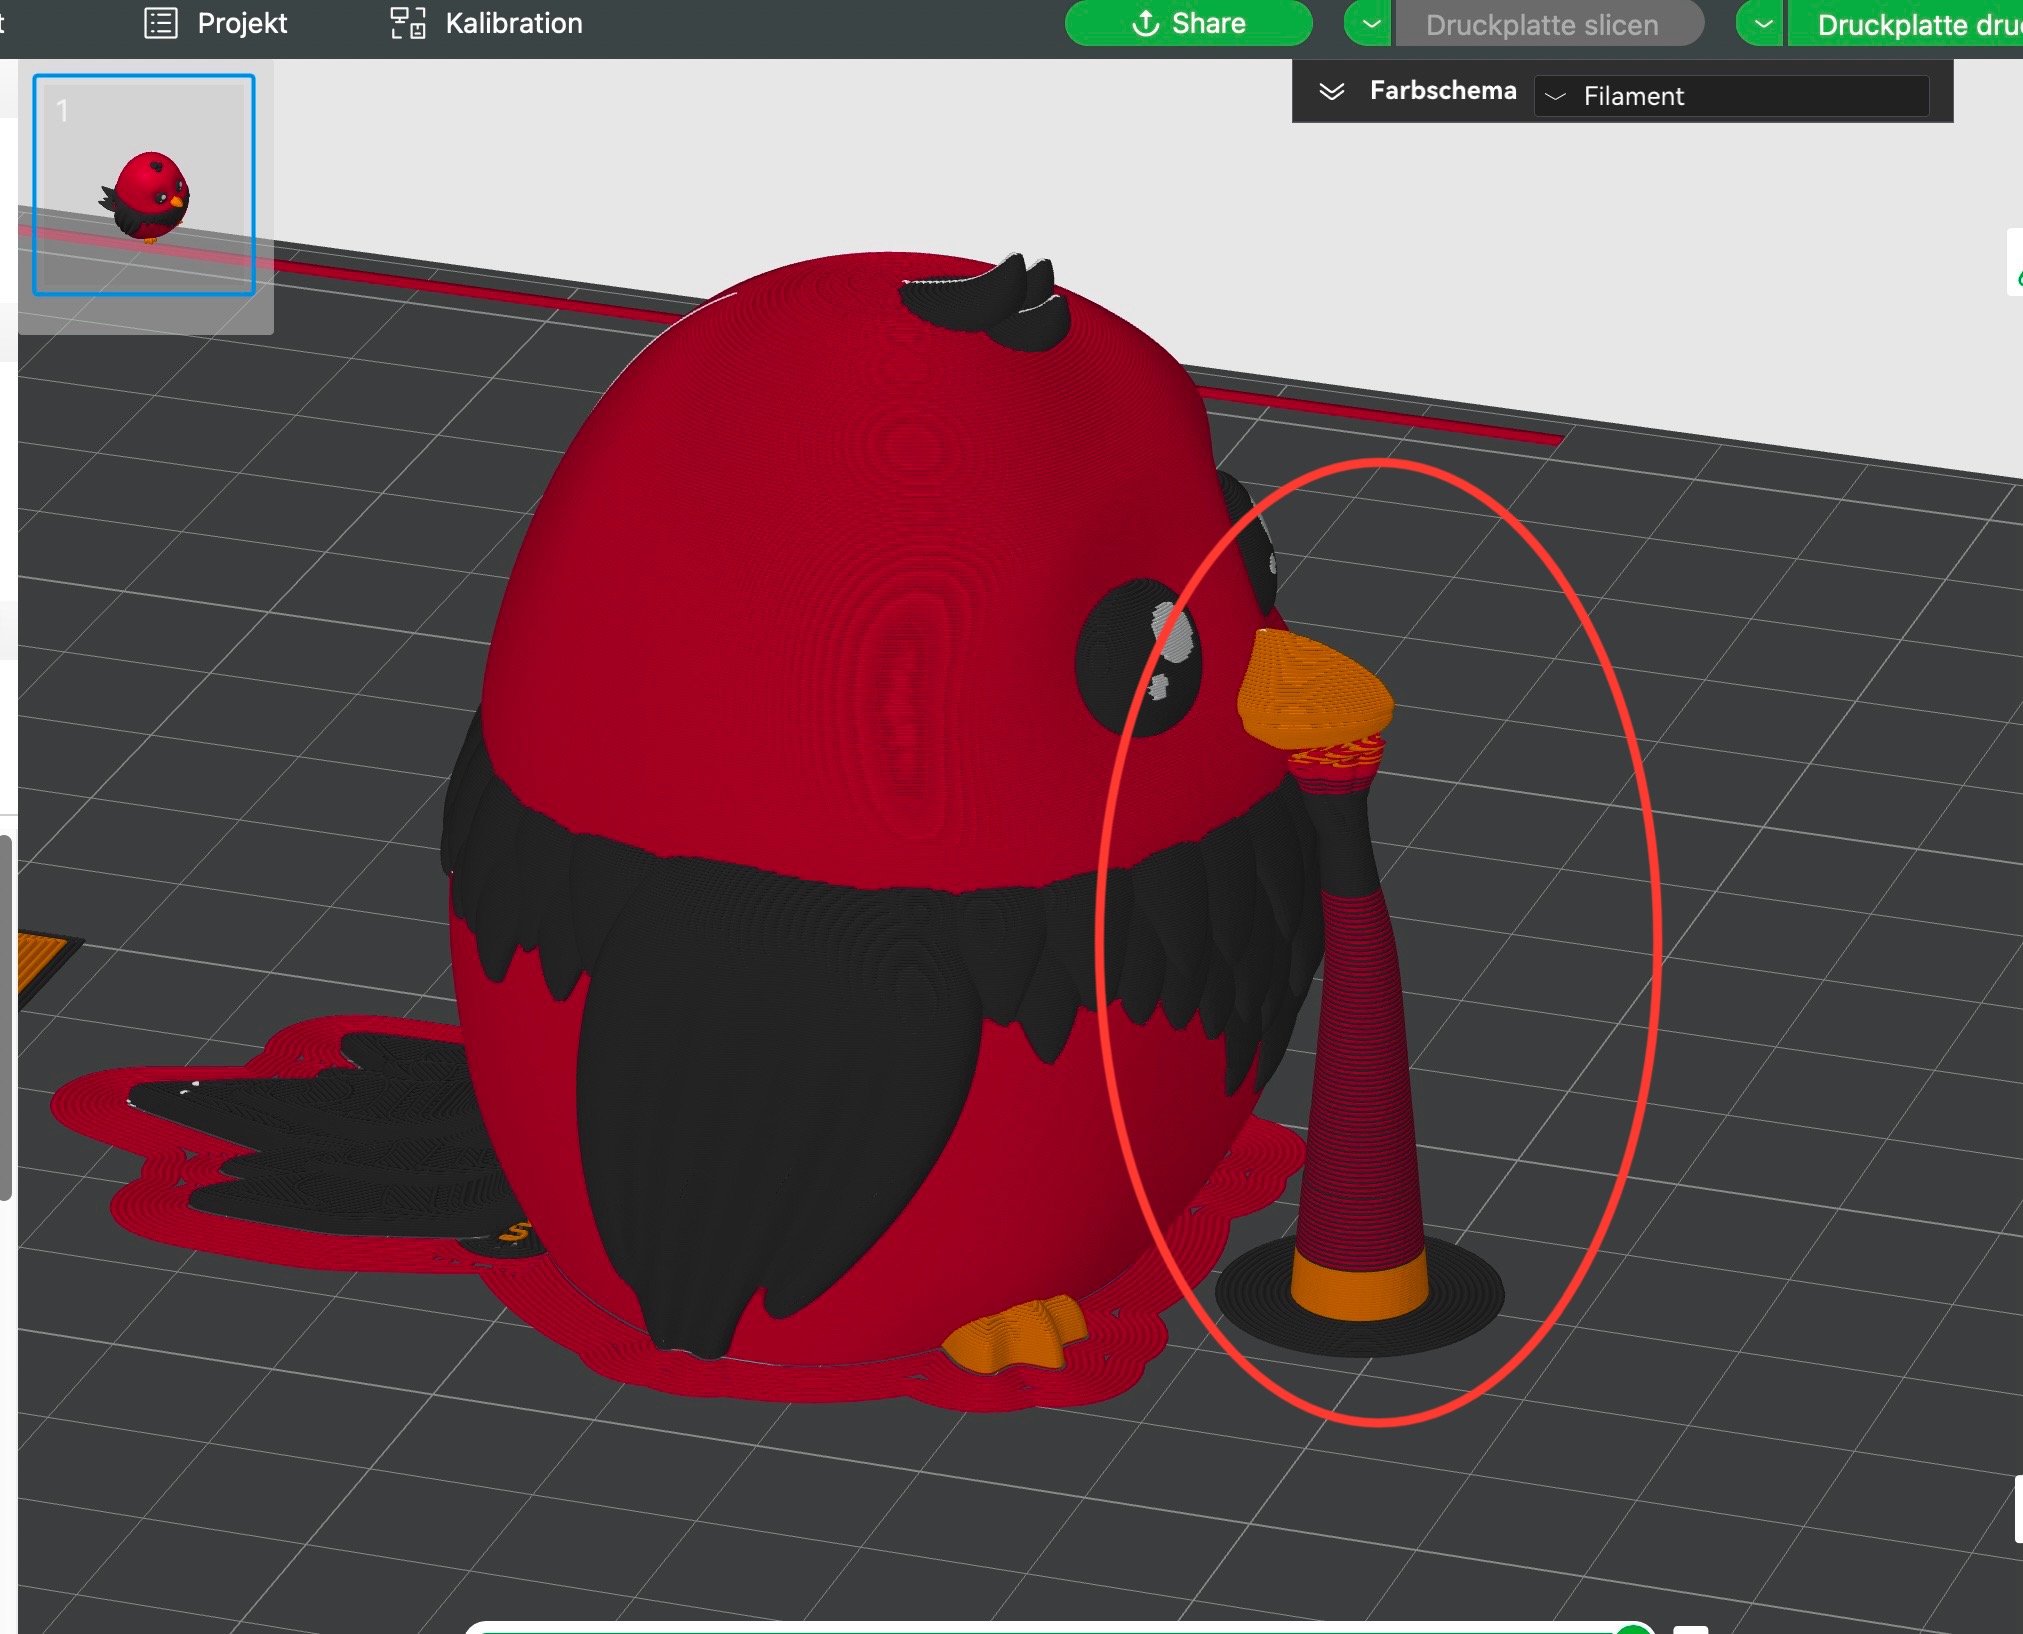Switch to the Kalibration tab
Viewport: 2023px width, 1634px height.
(513, 23)
